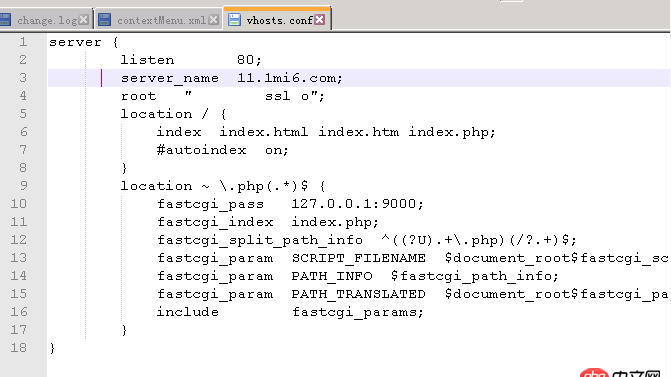Click the save icon on contextMenu.xml tab

click(x=104, y=20)
